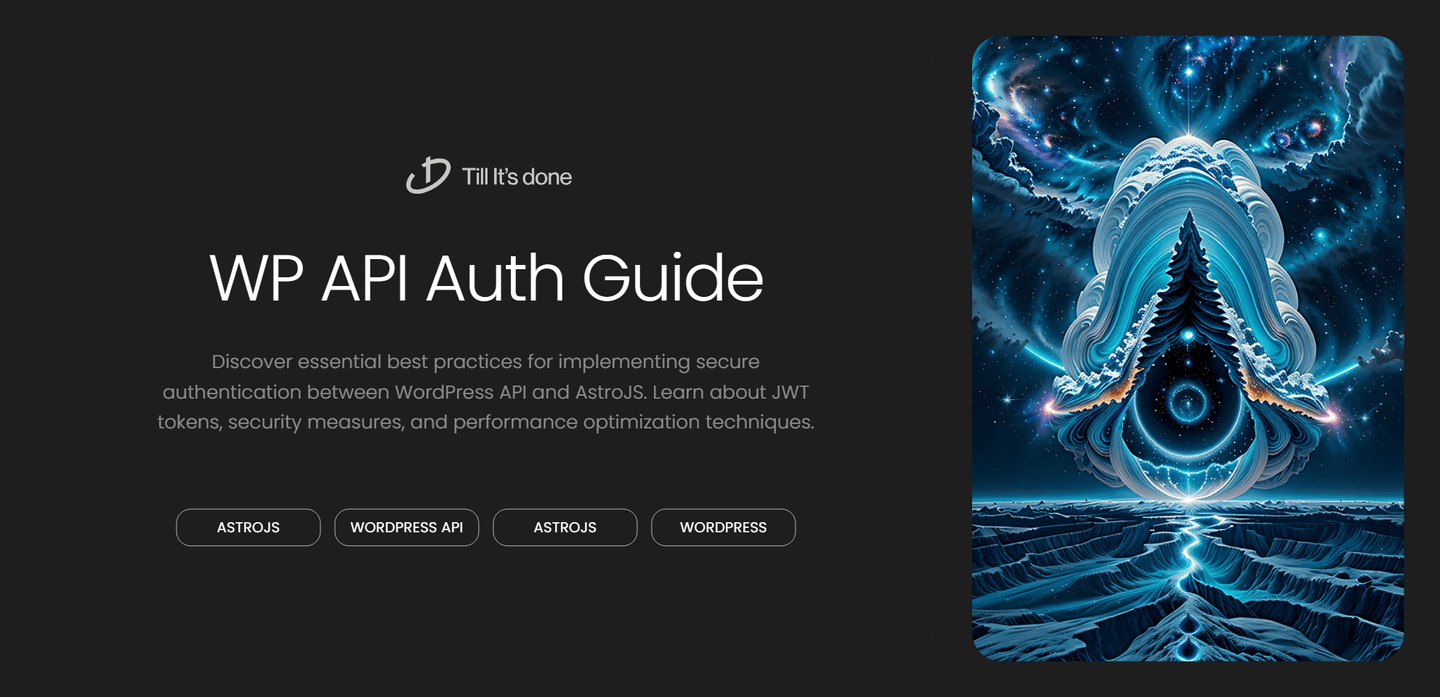Click the WP API Auth Guide heading
The height and width of the screenshot is (697, 1440).
tap(486, 278)
